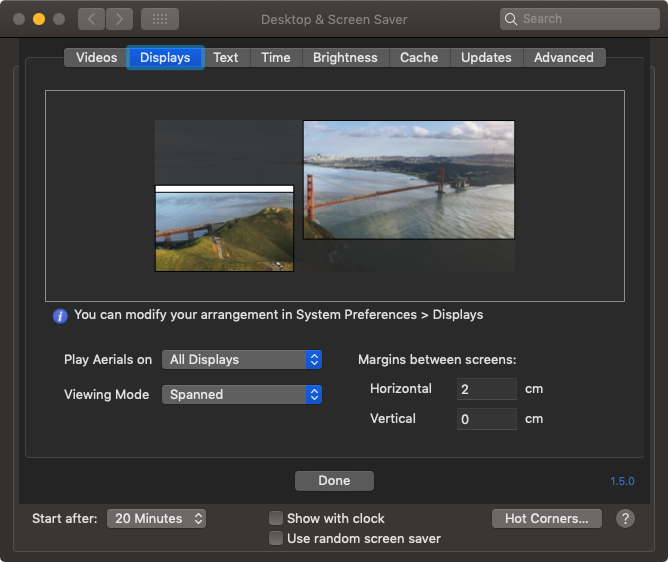The height and width of the screenshot is (562, 668).
Task: Click the magnifier icon in the search box
Action: click(510, 19)
